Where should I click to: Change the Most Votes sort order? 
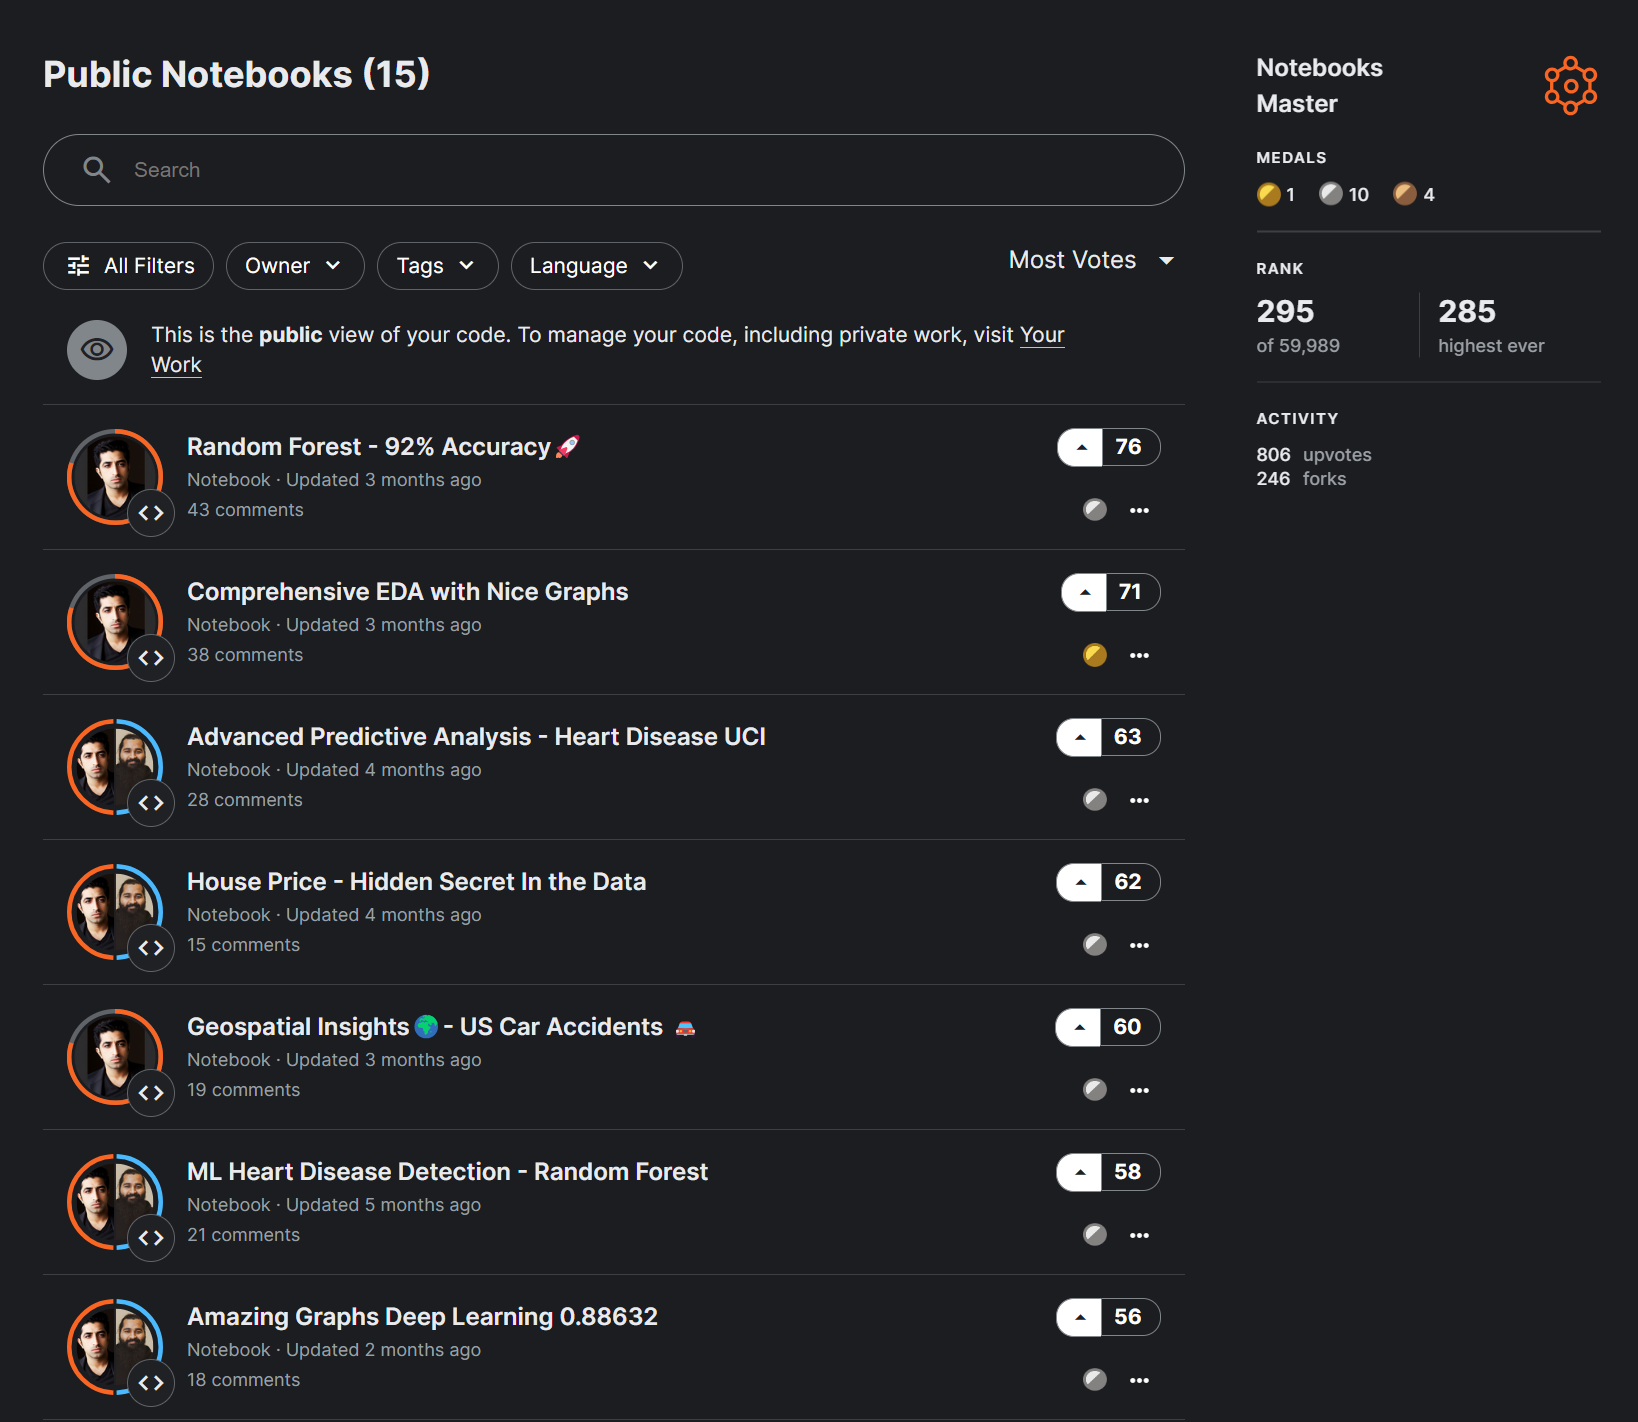coord(1090,260)
